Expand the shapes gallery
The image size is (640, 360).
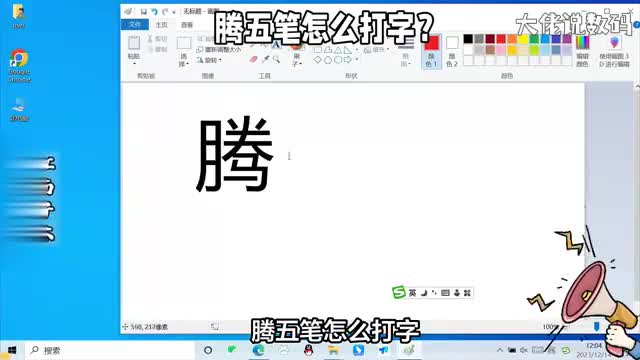click(357, 60)
